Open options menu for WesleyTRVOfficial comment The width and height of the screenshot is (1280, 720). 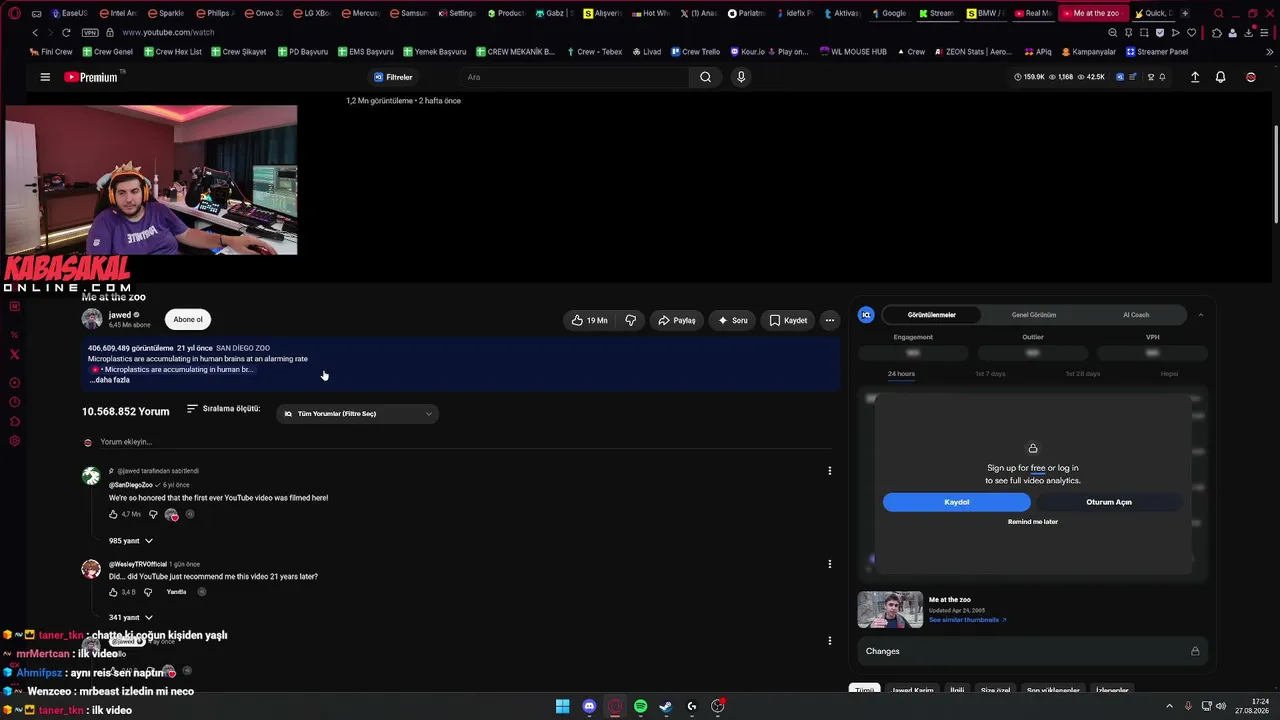(829, 564)
